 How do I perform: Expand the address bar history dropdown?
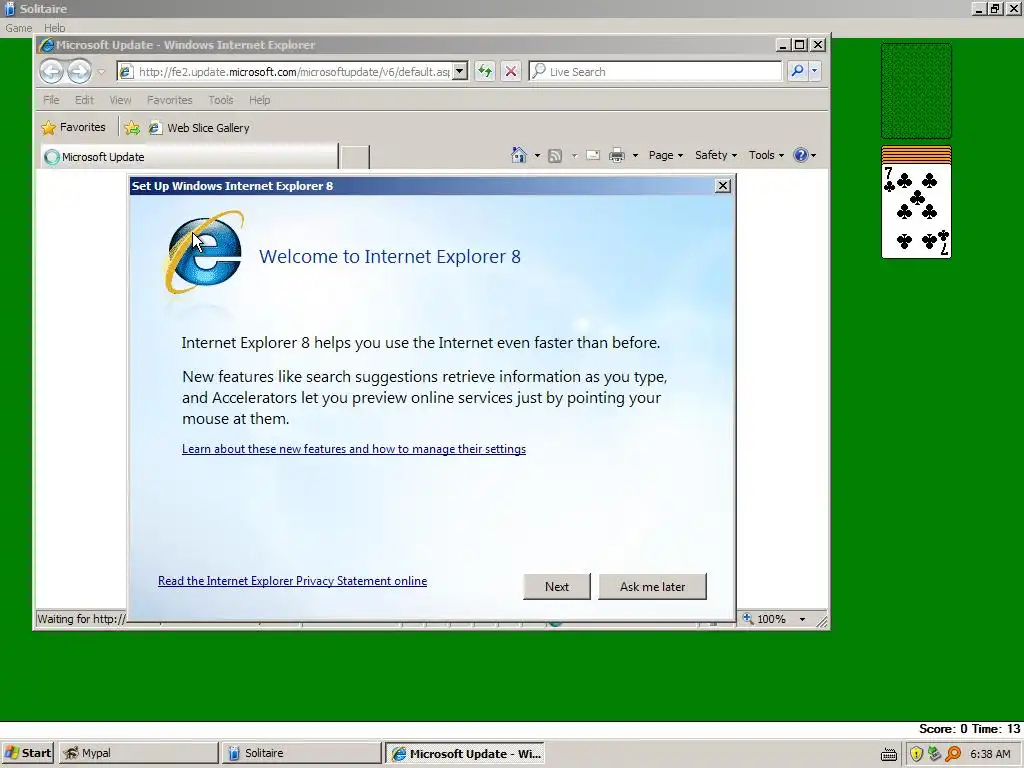460,71
